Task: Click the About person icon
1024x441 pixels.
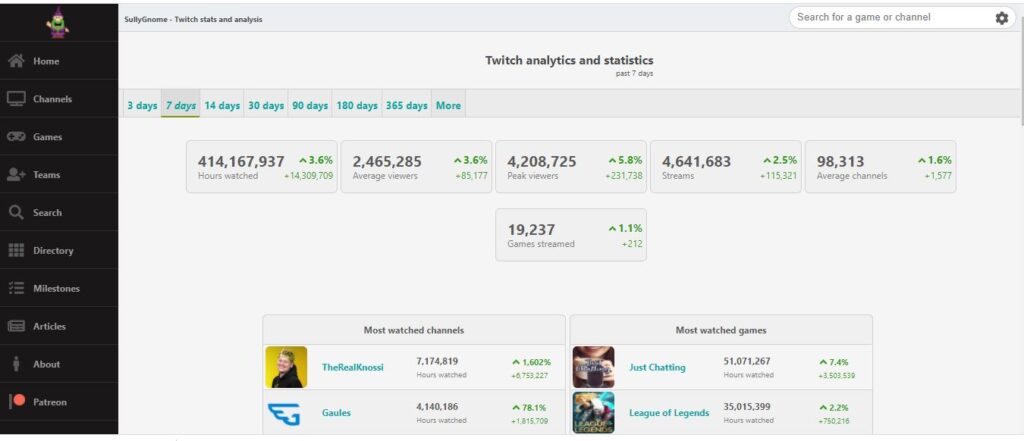Action: (x=16, y=364)
